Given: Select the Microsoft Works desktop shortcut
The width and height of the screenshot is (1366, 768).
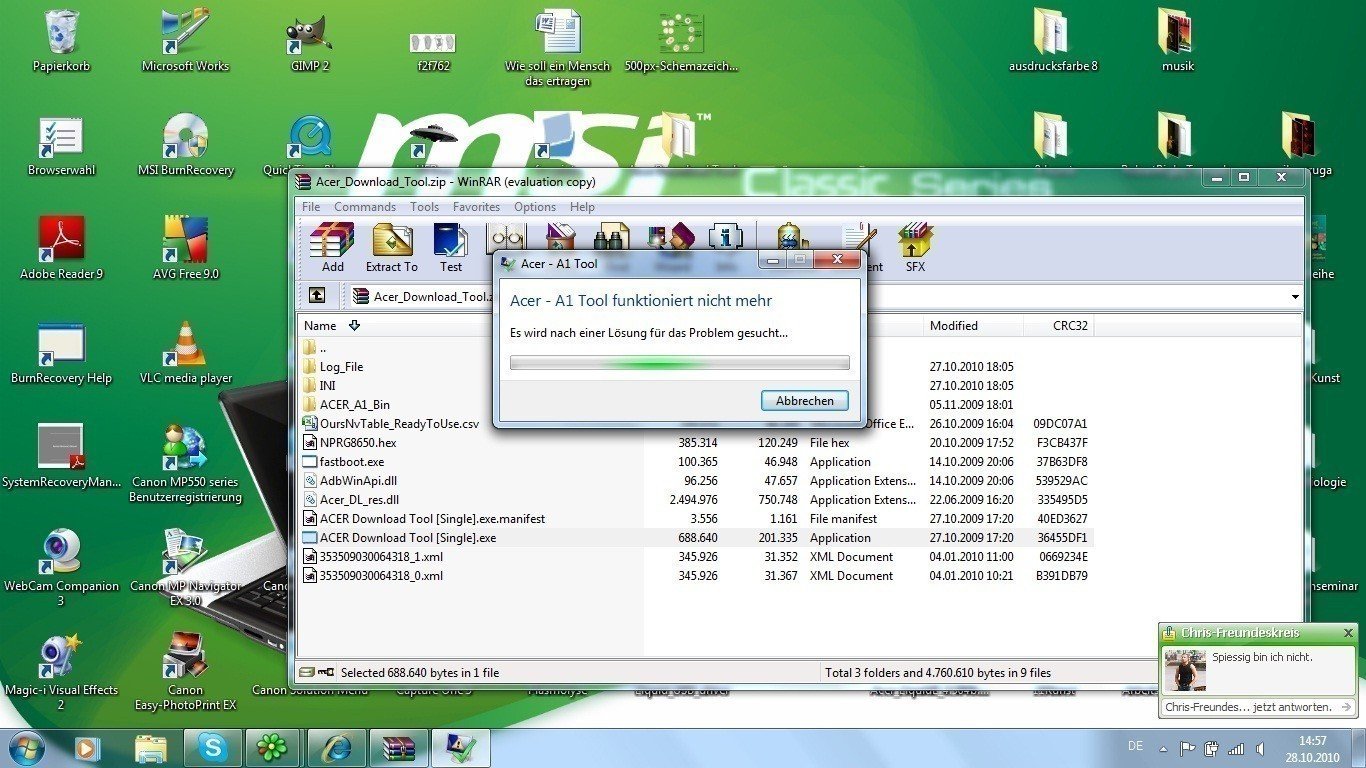Looking at the screenshot, I should click(185, 41).
